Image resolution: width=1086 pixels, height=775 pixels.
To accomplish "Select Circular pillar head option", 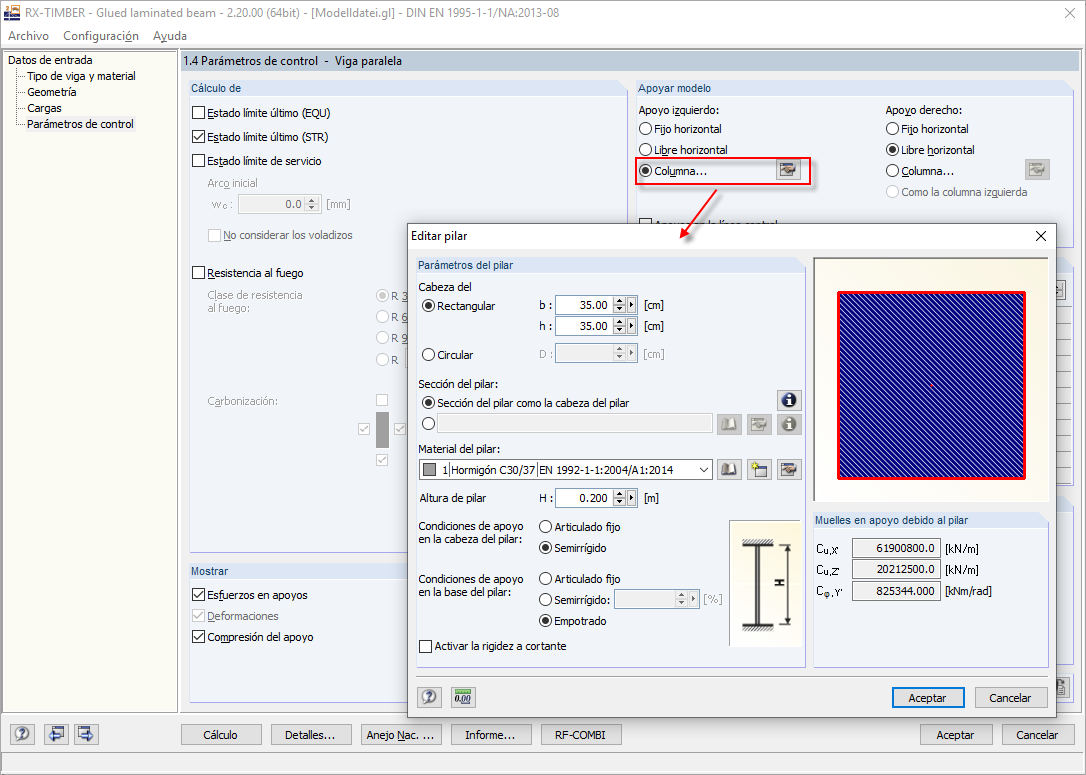I will click(x=429, y=355).
